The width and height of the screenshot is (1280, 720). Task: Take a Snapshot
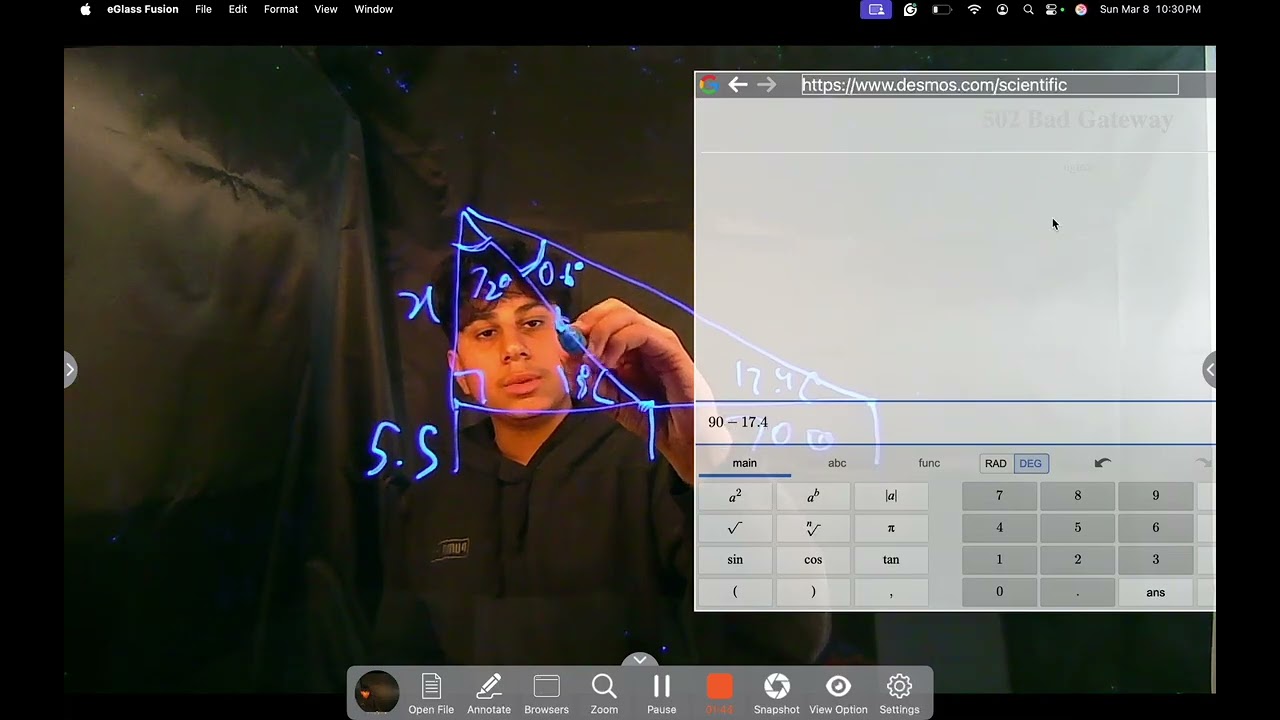tap(777, 693)
